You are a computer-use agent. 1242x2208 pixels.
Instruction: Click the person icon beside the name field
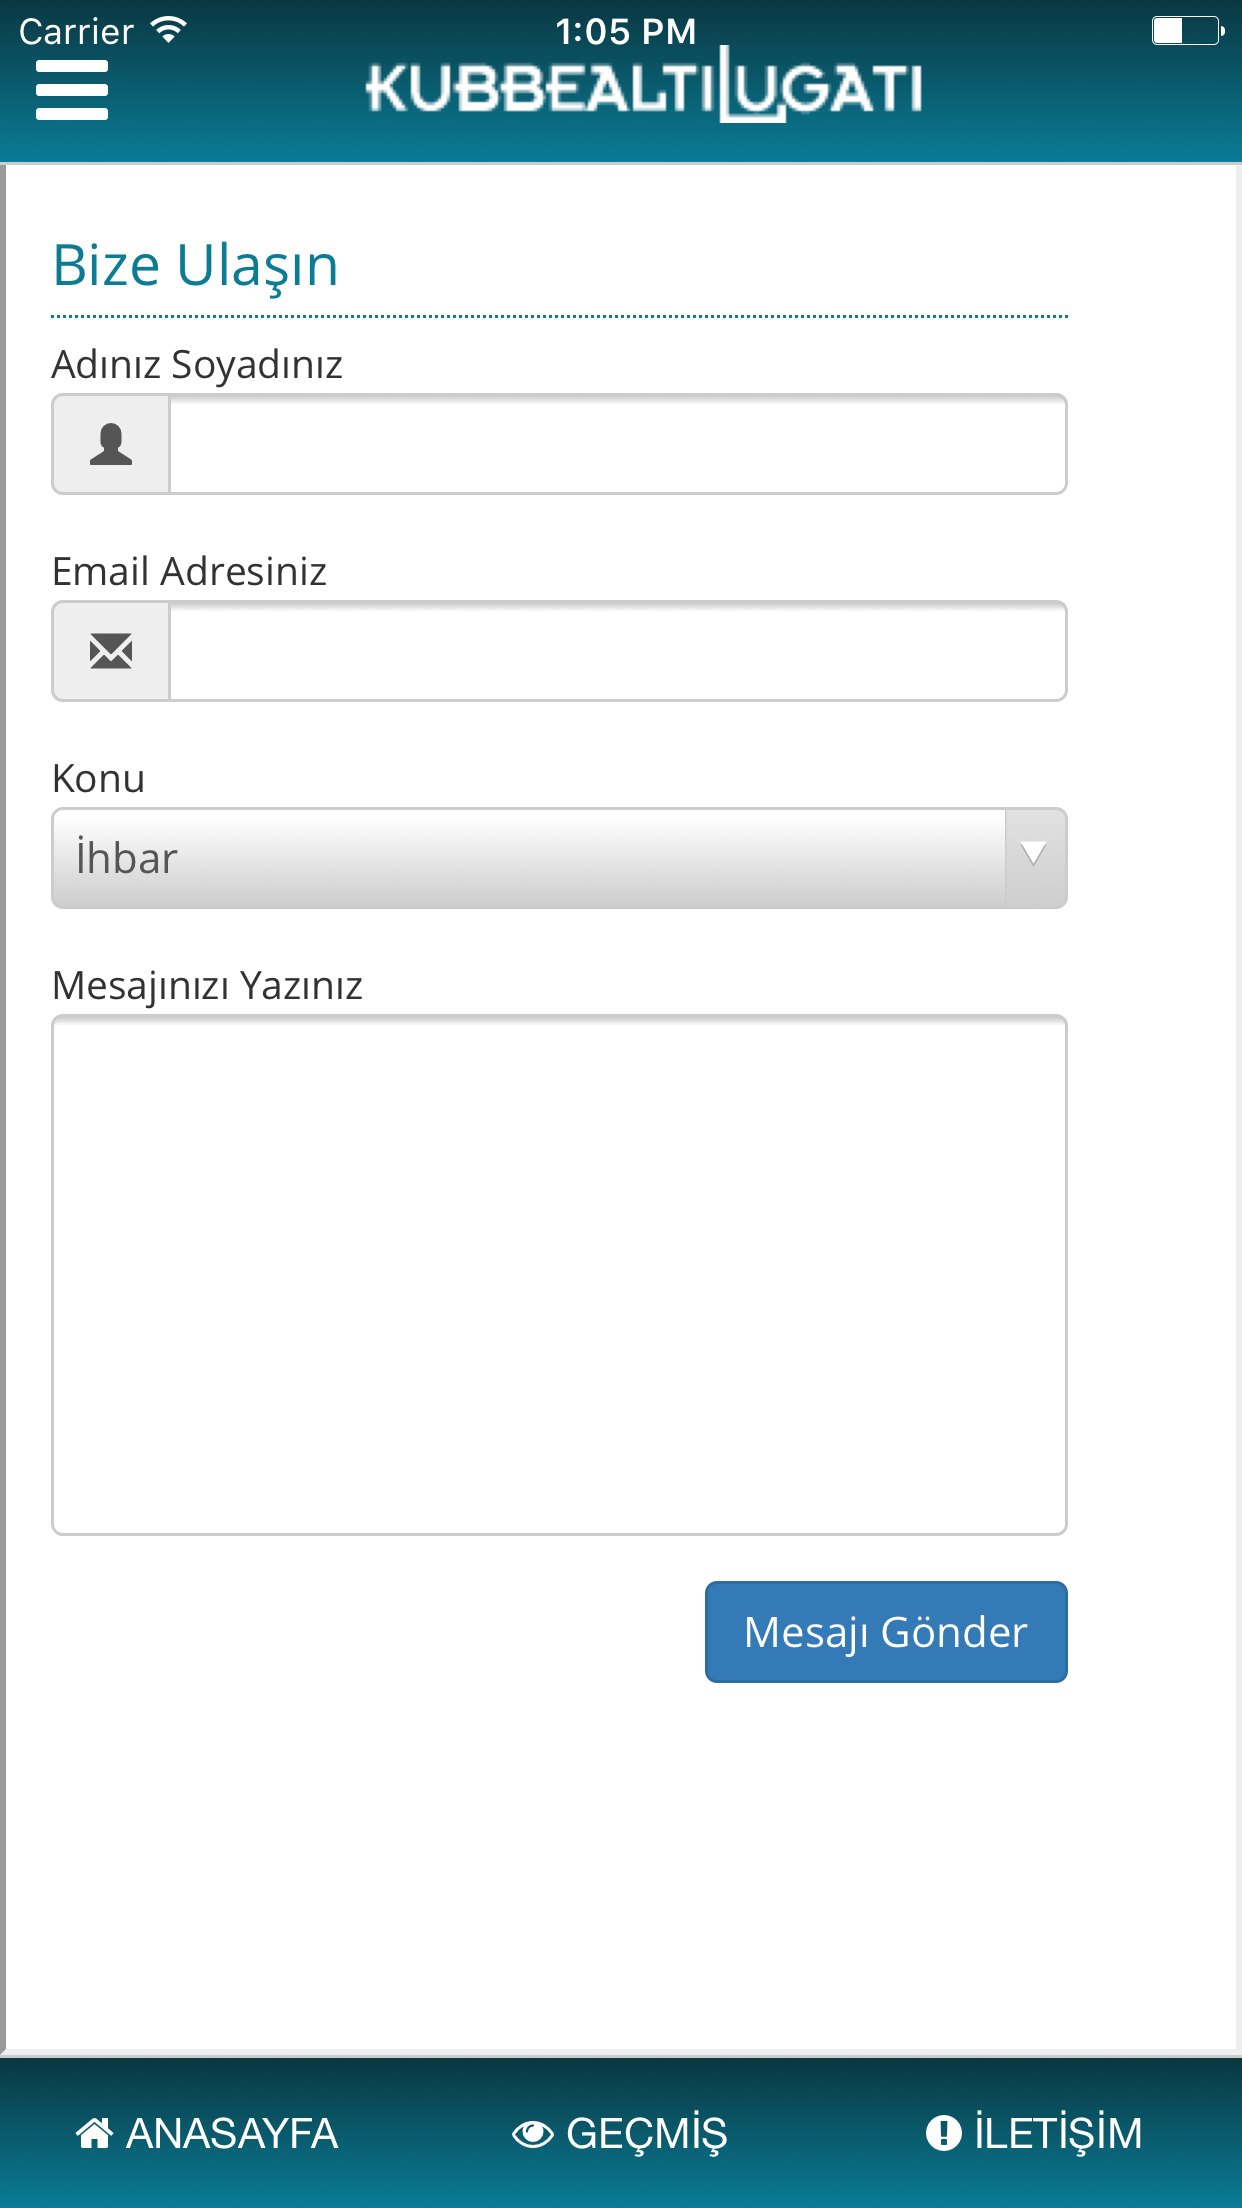(110, 443)
